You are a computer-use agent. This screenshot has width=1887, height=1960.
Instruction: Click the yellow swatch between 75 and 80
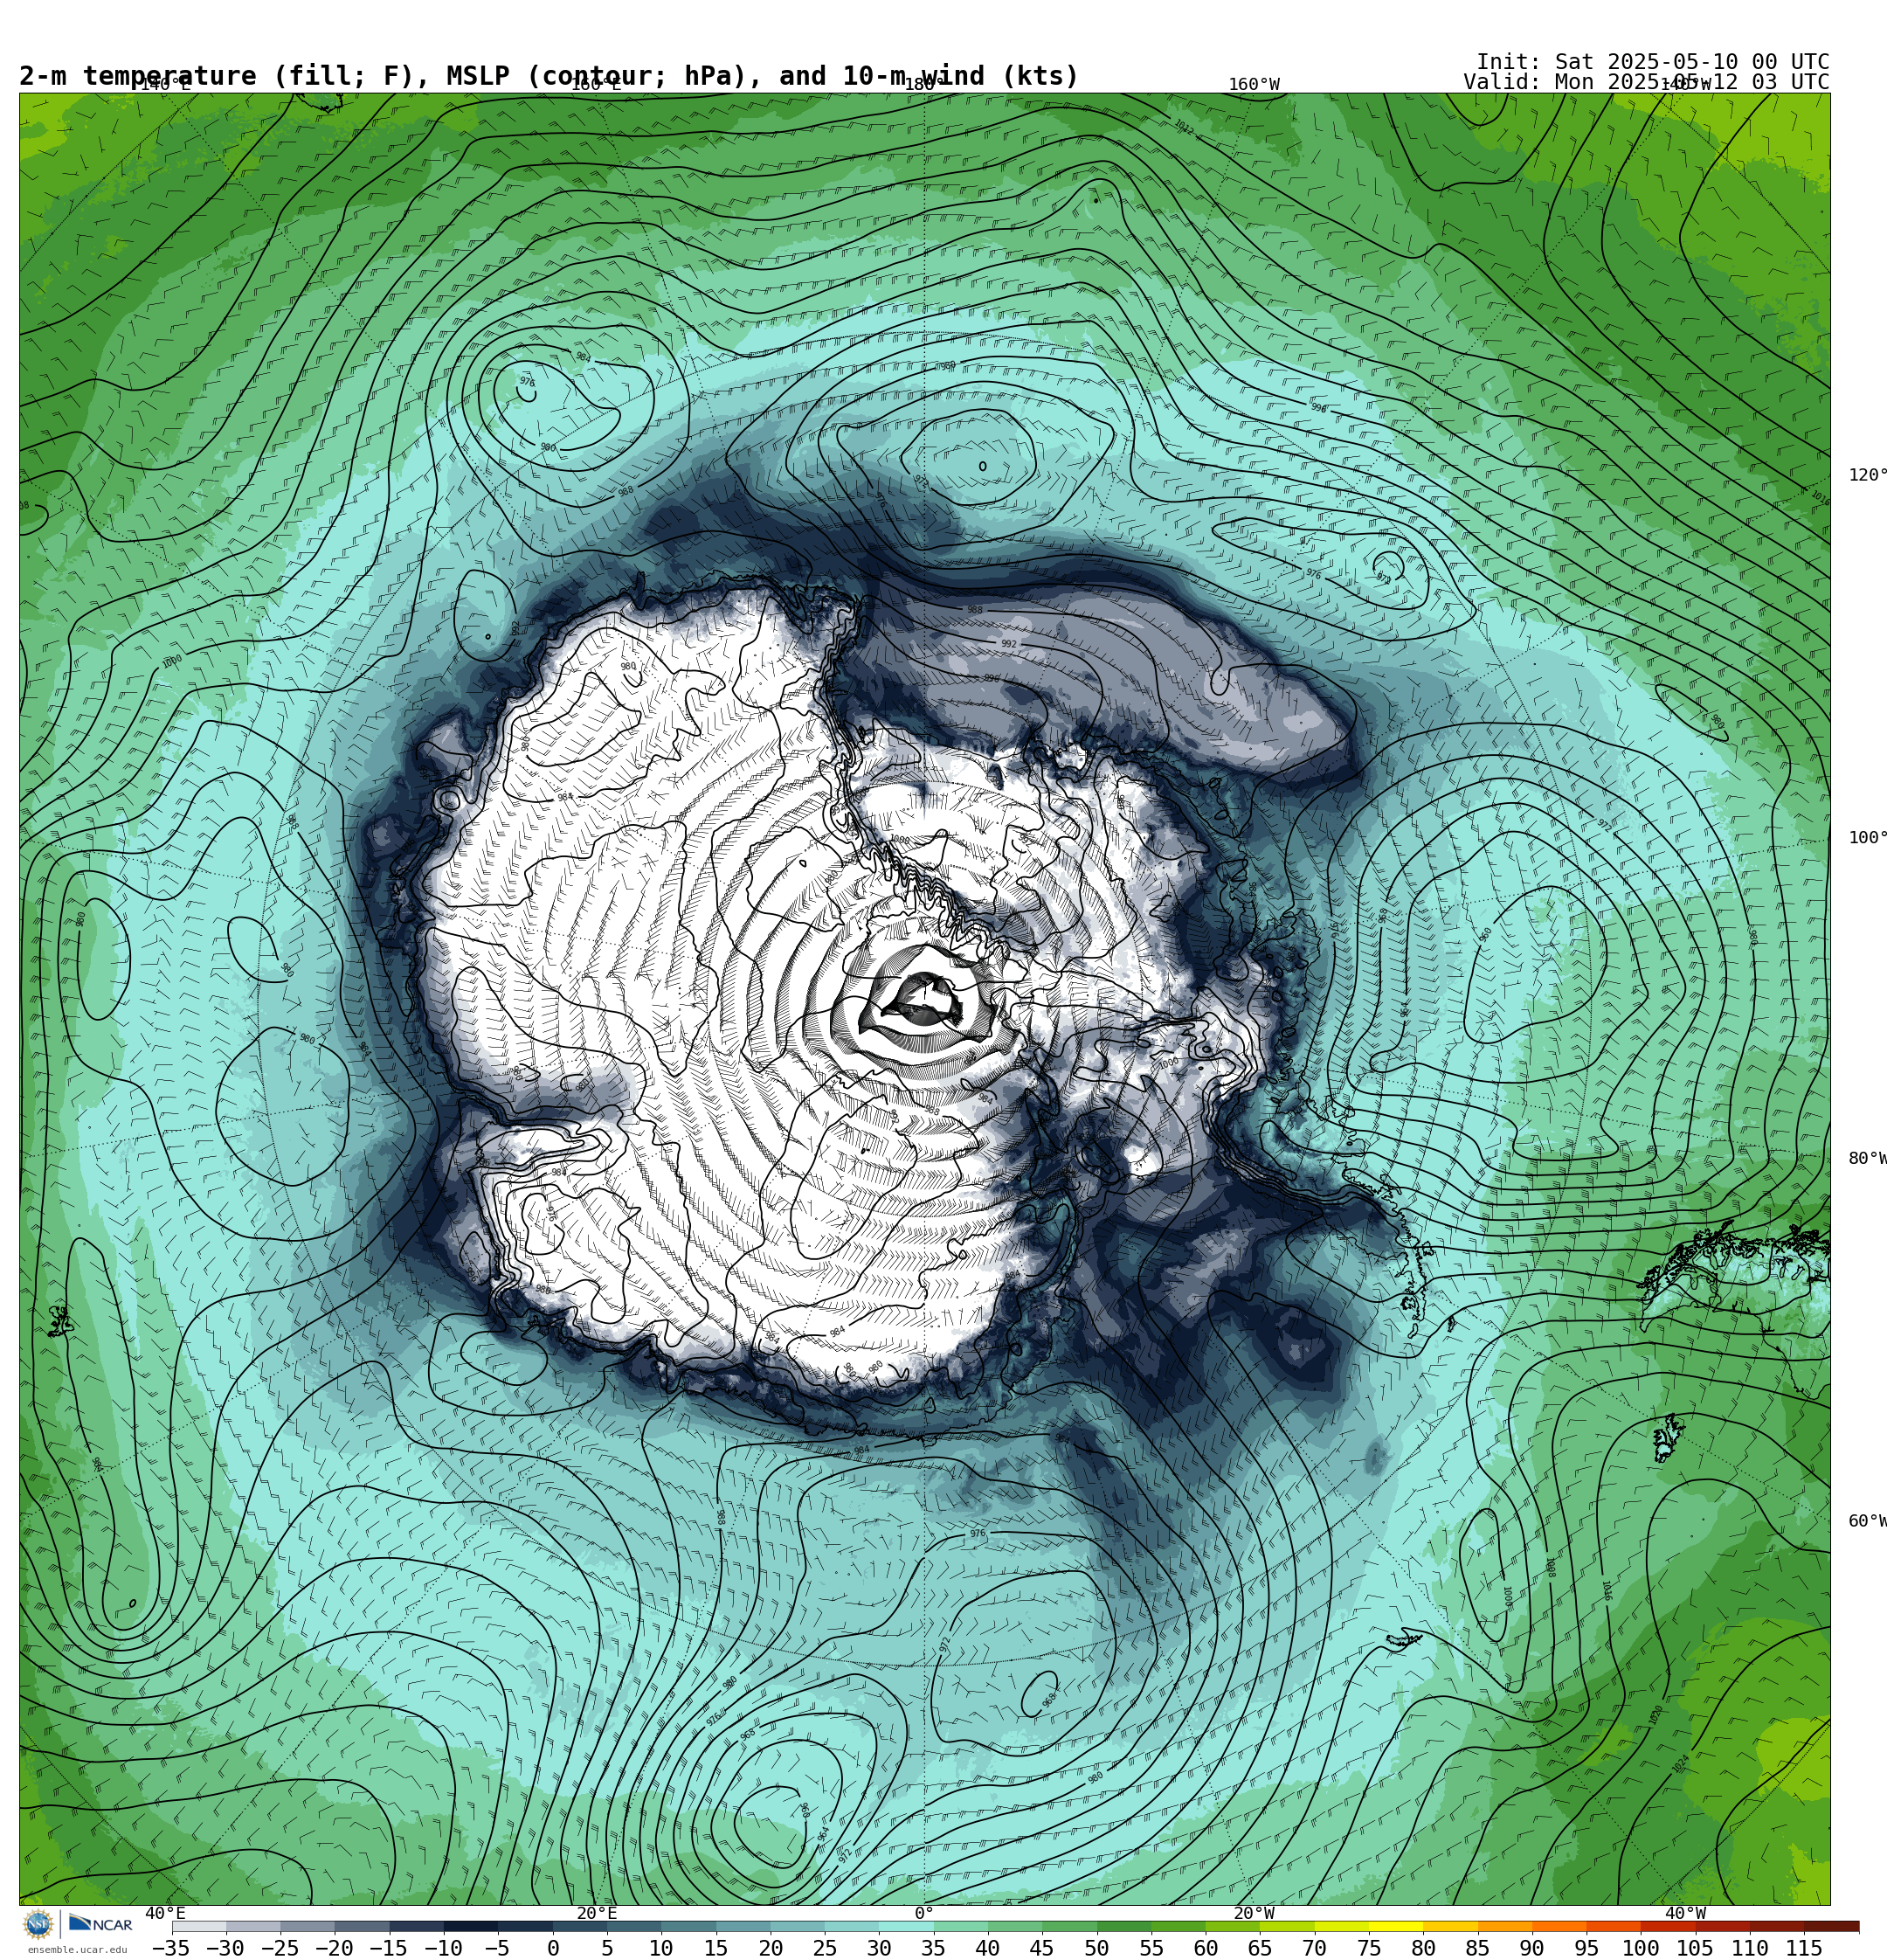(1395, 1927)
